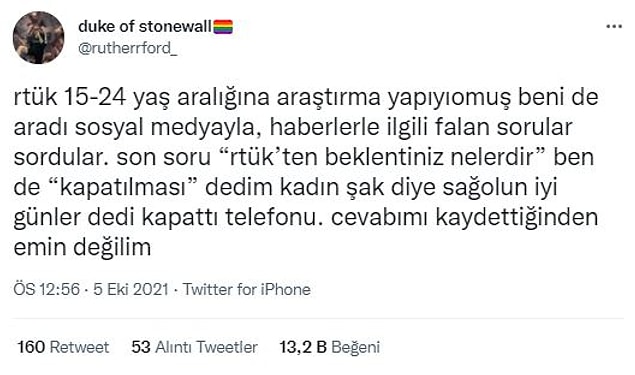View the 53 Alıntı Tweetler list
Screen dimensions: 635x375
coord(194,347)
